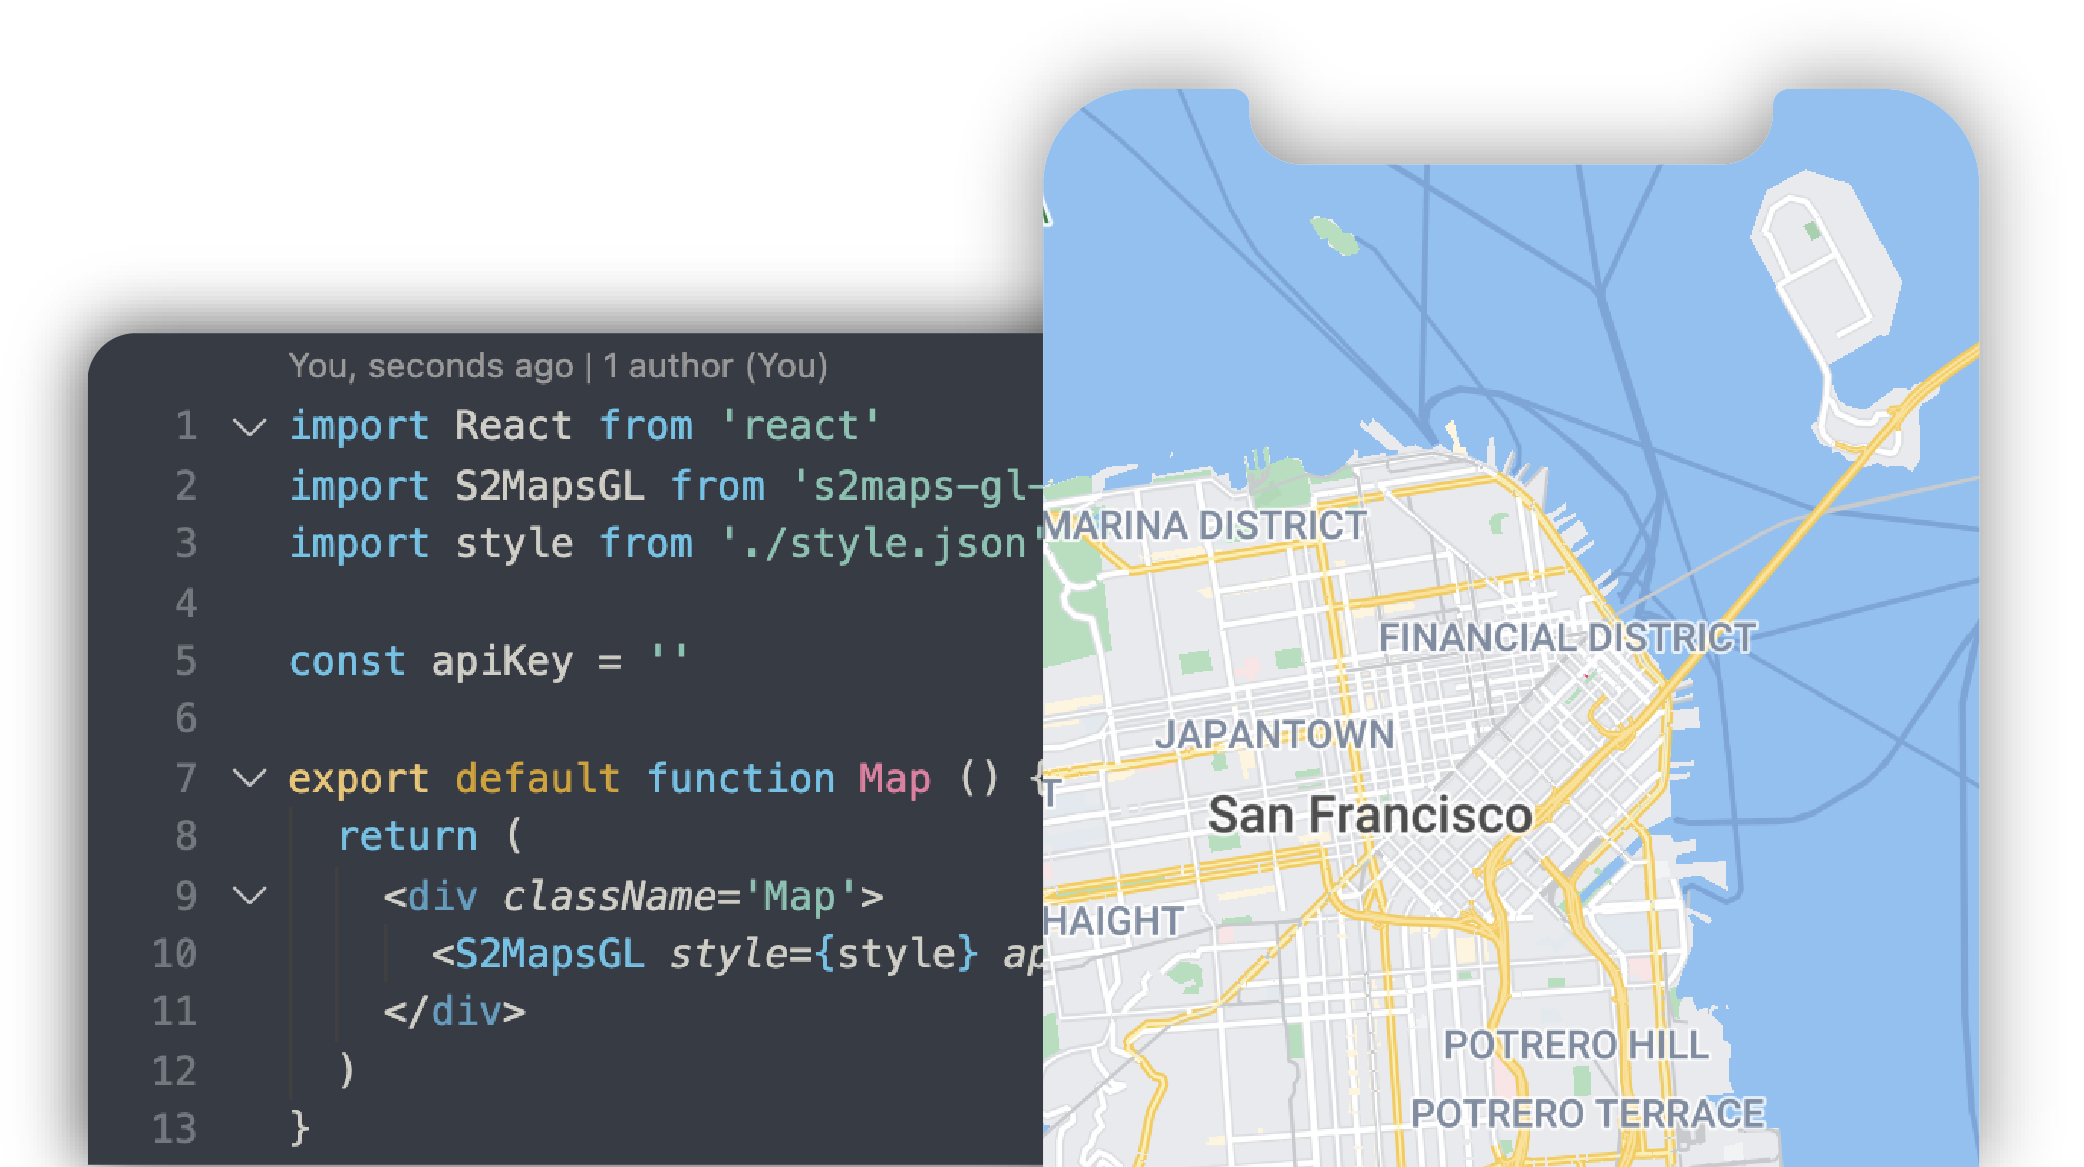Click the POTRERO HILL label on the map
The width and height of the screenshot is (2084, 1167).
click(1576, 1045)
